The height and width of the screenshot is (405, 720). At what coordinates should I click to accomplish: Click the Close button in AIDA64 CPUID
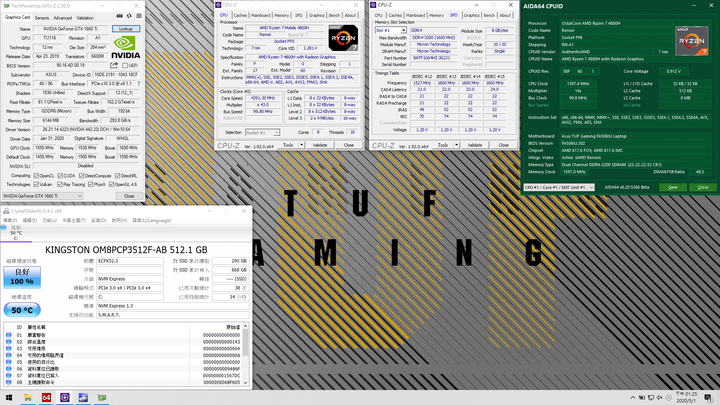pos(703,187)
